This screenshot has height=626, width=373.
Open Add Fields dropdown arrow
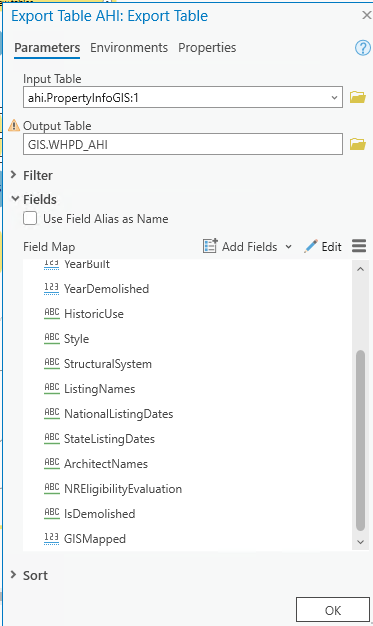pos(288,247)
